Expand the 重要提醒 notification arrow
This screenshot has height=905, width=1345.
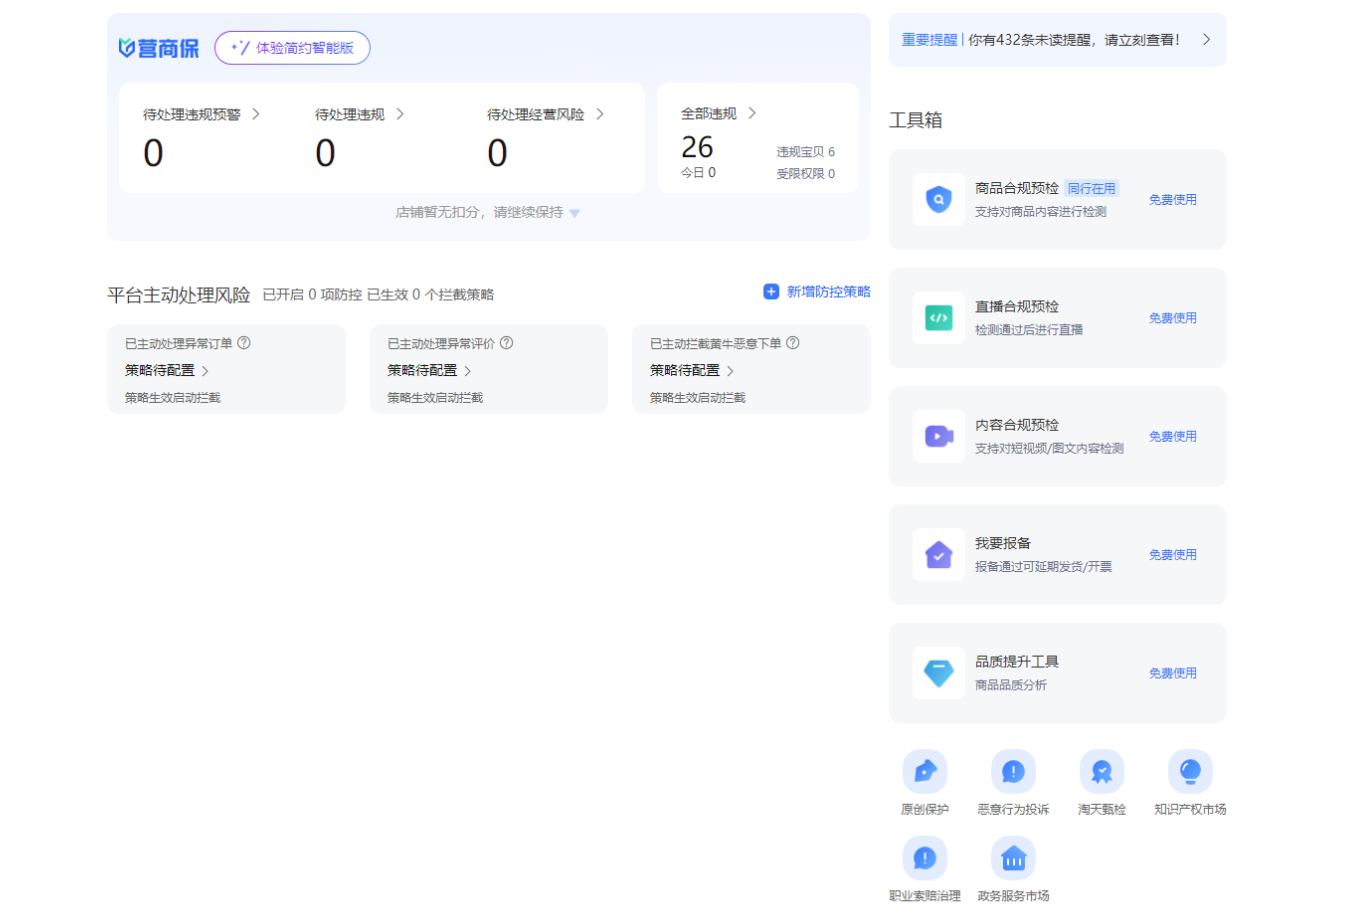tap(1206, 40)
